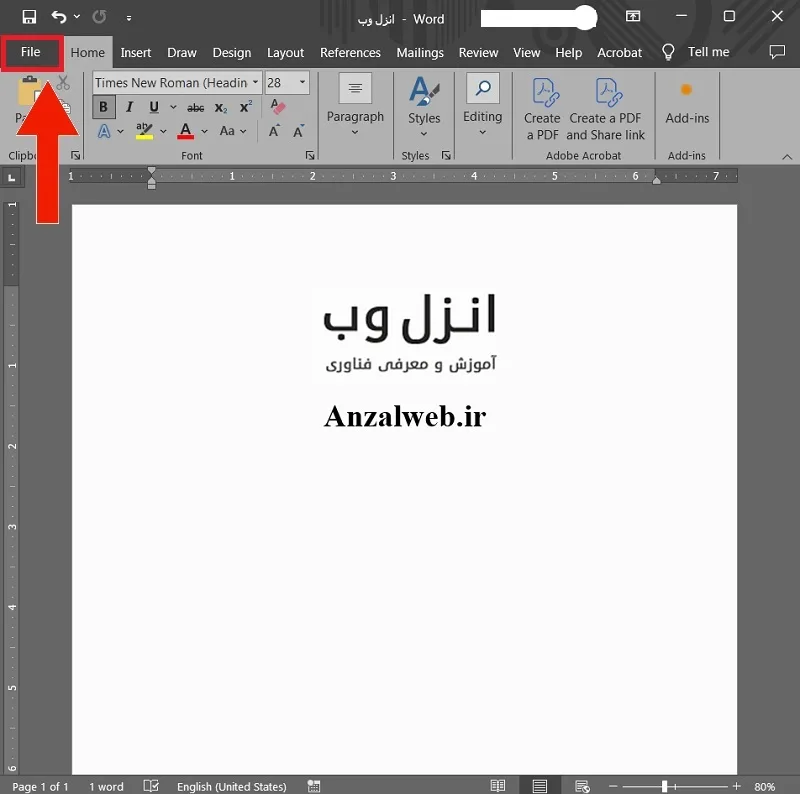This screenshot has height=794, width=800.
Task: Toggle Italic formatting
Action: coord(130,107)
